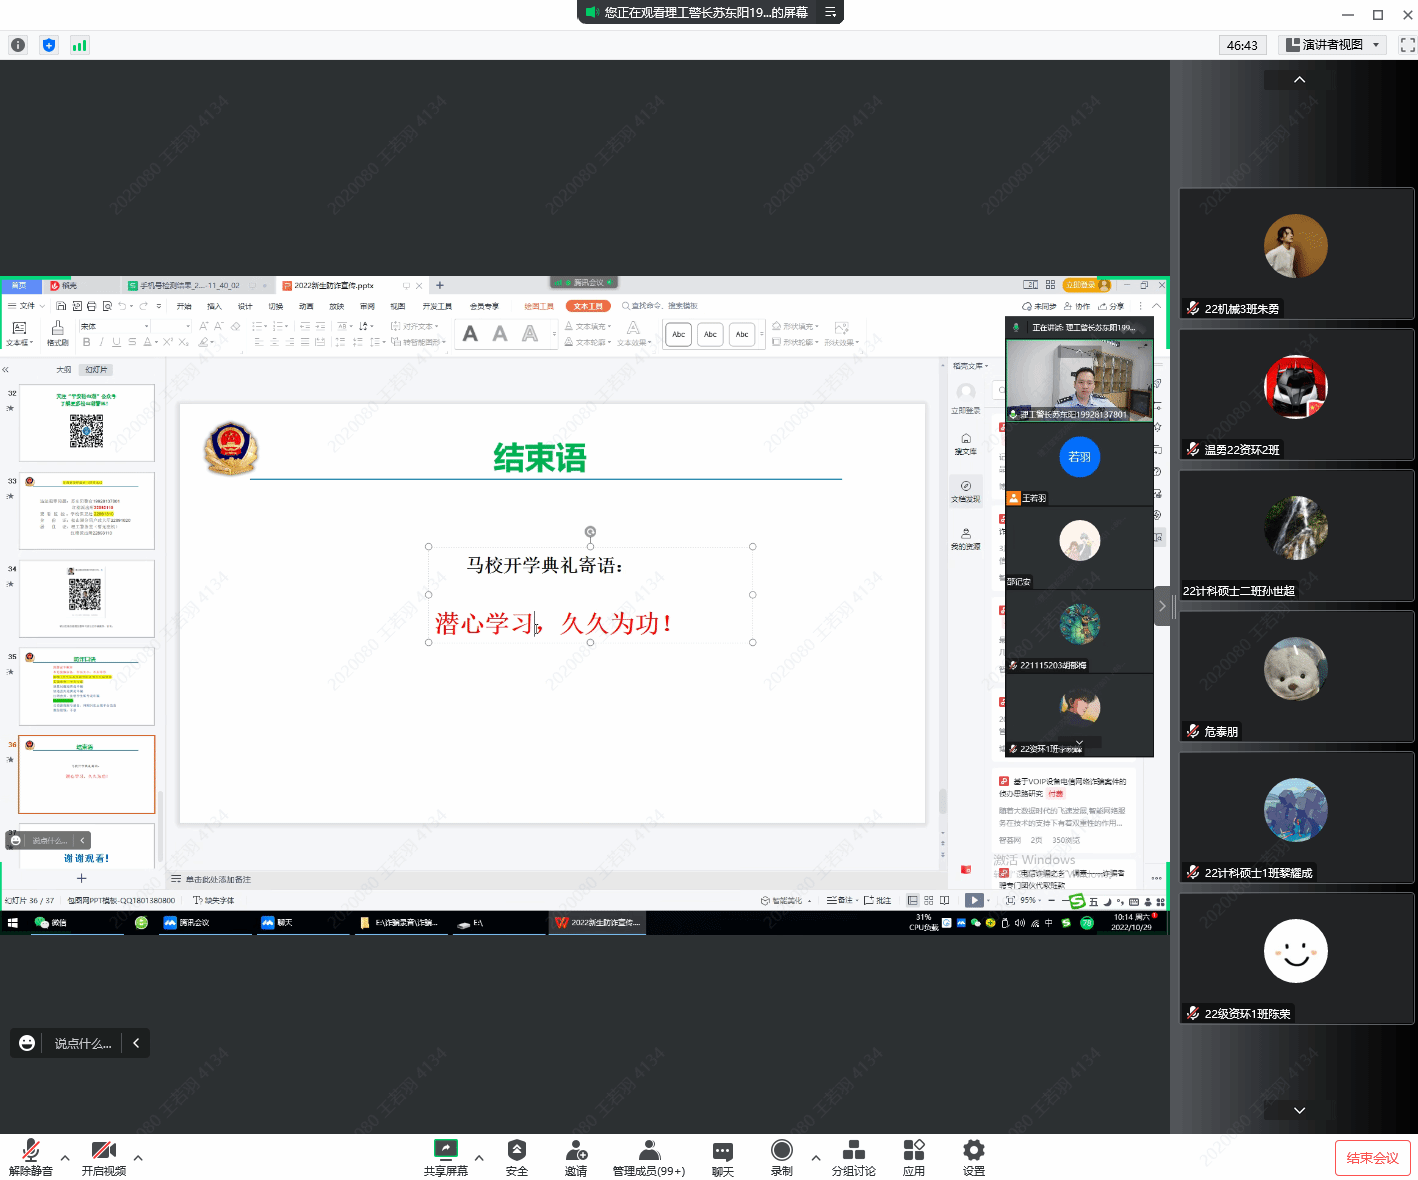Viewport: 1418px width, 1180px height.
Task: Open the menu beside the screen-sharing notice
Action: (830, 12)
